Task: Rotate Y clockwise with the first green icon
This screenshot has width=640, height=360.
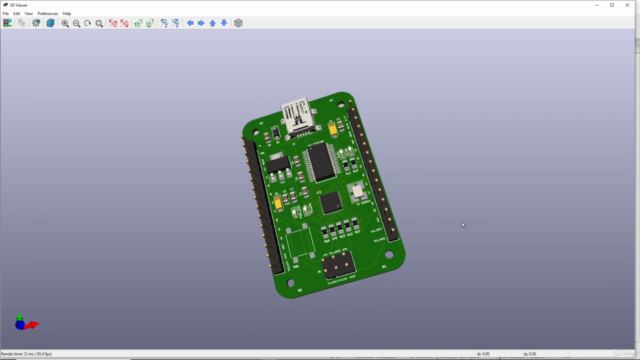Action: (138, 23)
